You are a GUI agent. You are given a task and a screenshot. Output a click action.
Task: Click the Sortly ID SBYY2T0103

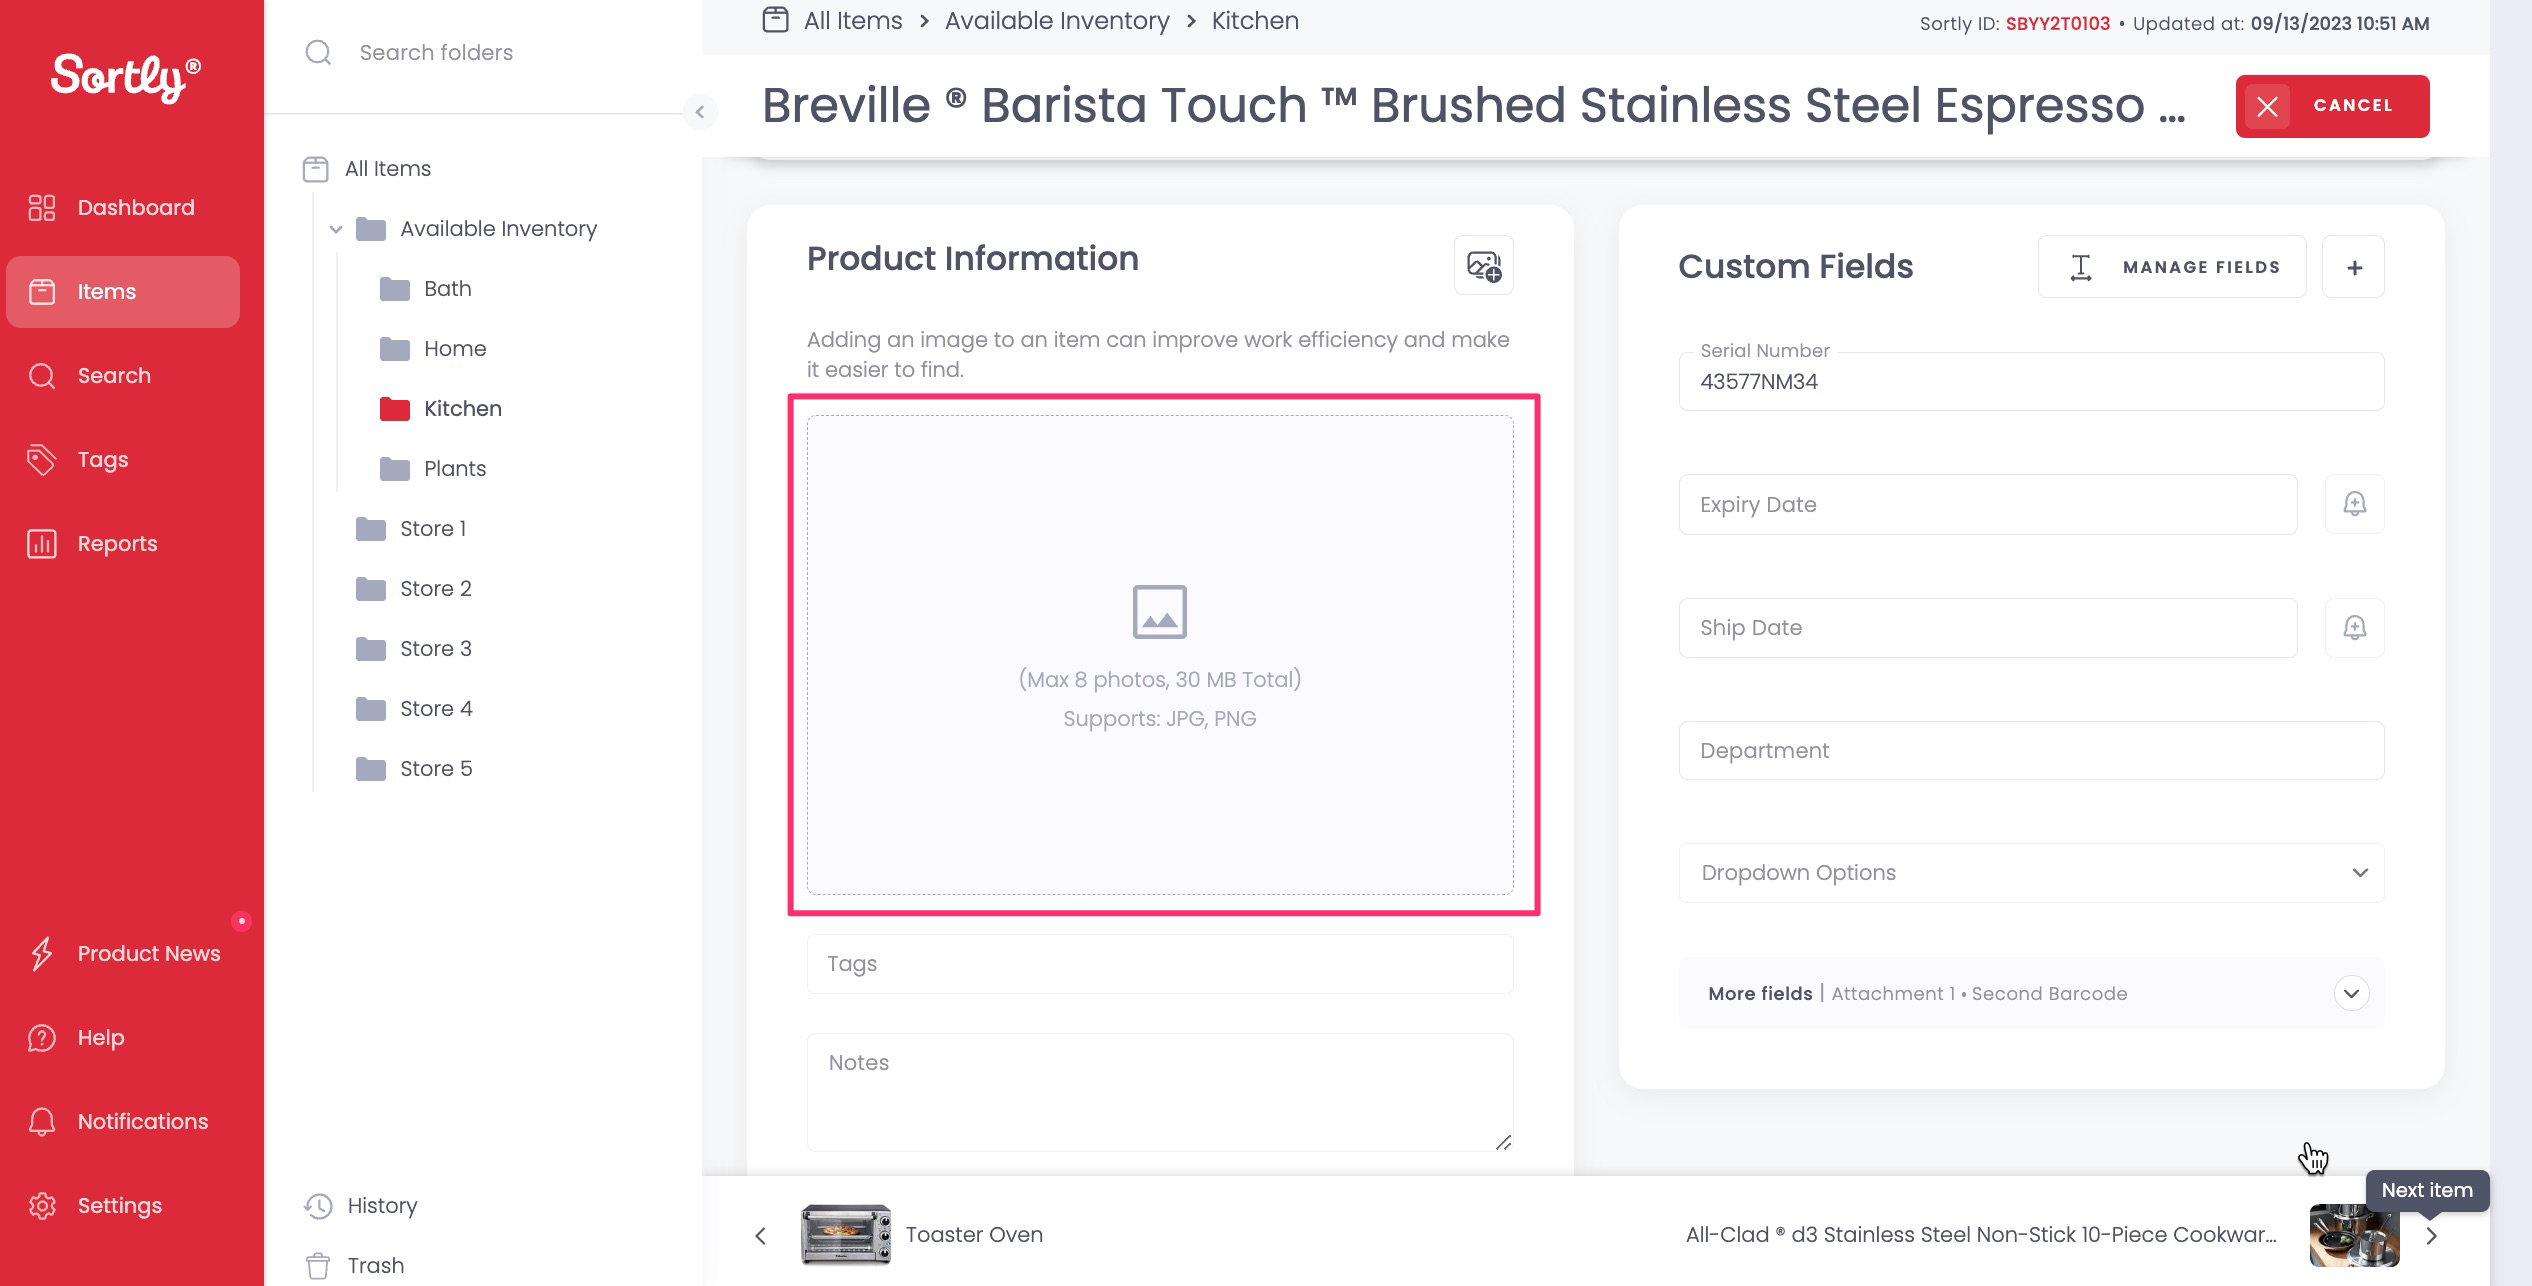[x=2057, y=23]
